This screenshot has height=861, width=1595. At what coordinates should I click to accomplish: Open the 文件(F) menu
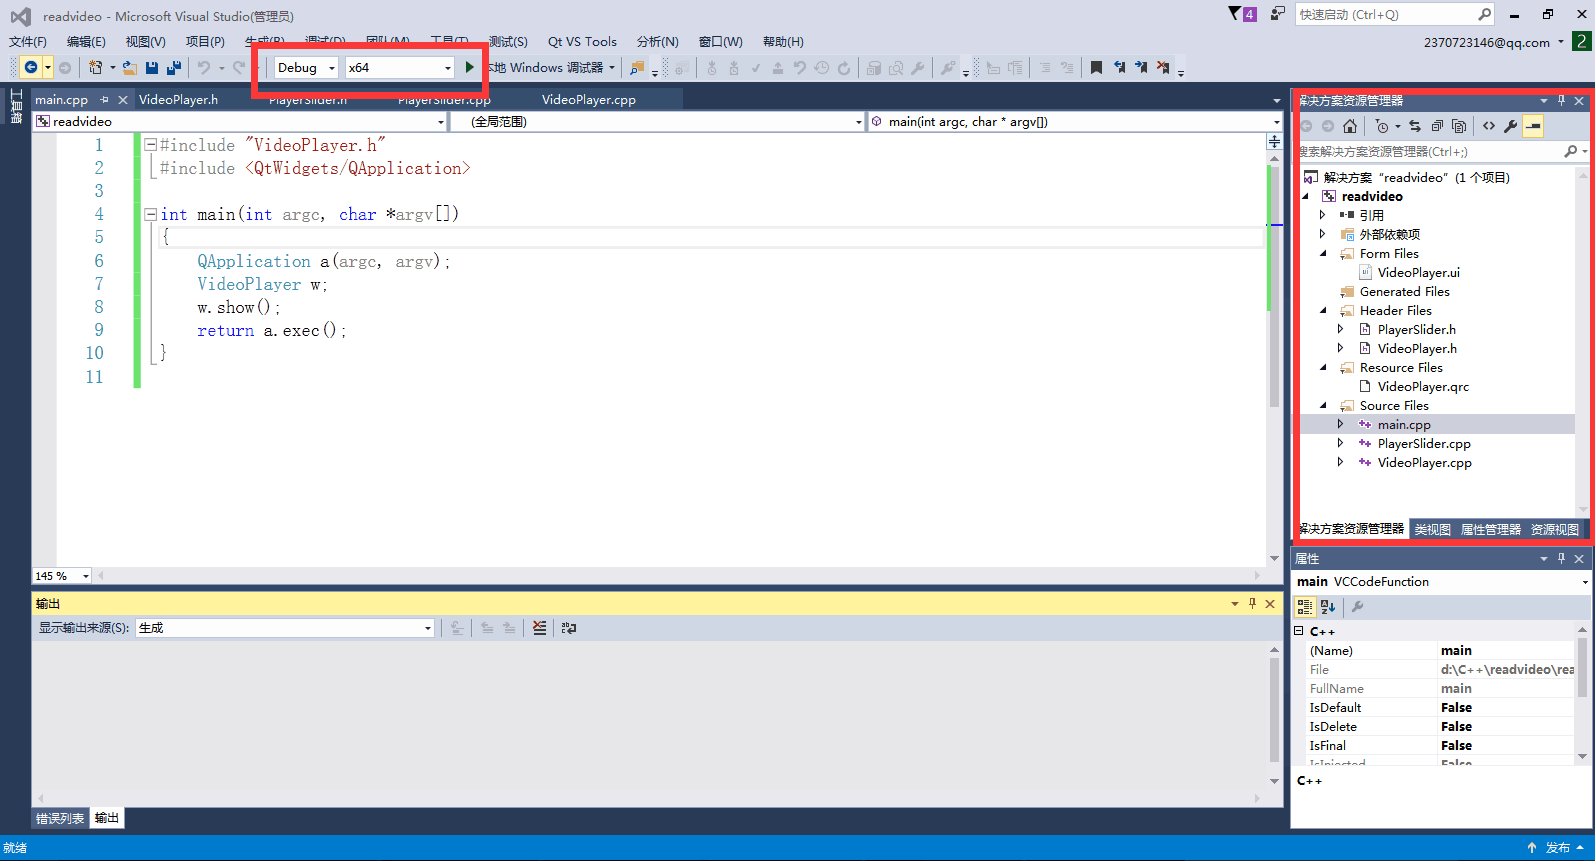[28, 42]
